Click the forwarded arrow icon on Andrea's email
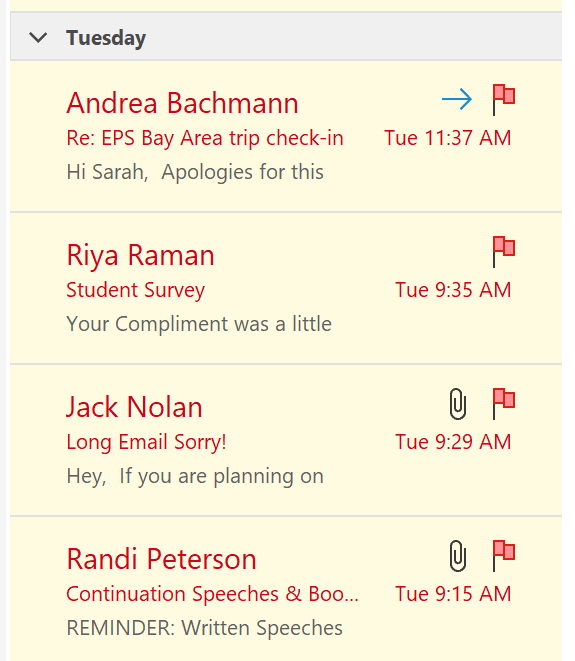 pos(457,100)
